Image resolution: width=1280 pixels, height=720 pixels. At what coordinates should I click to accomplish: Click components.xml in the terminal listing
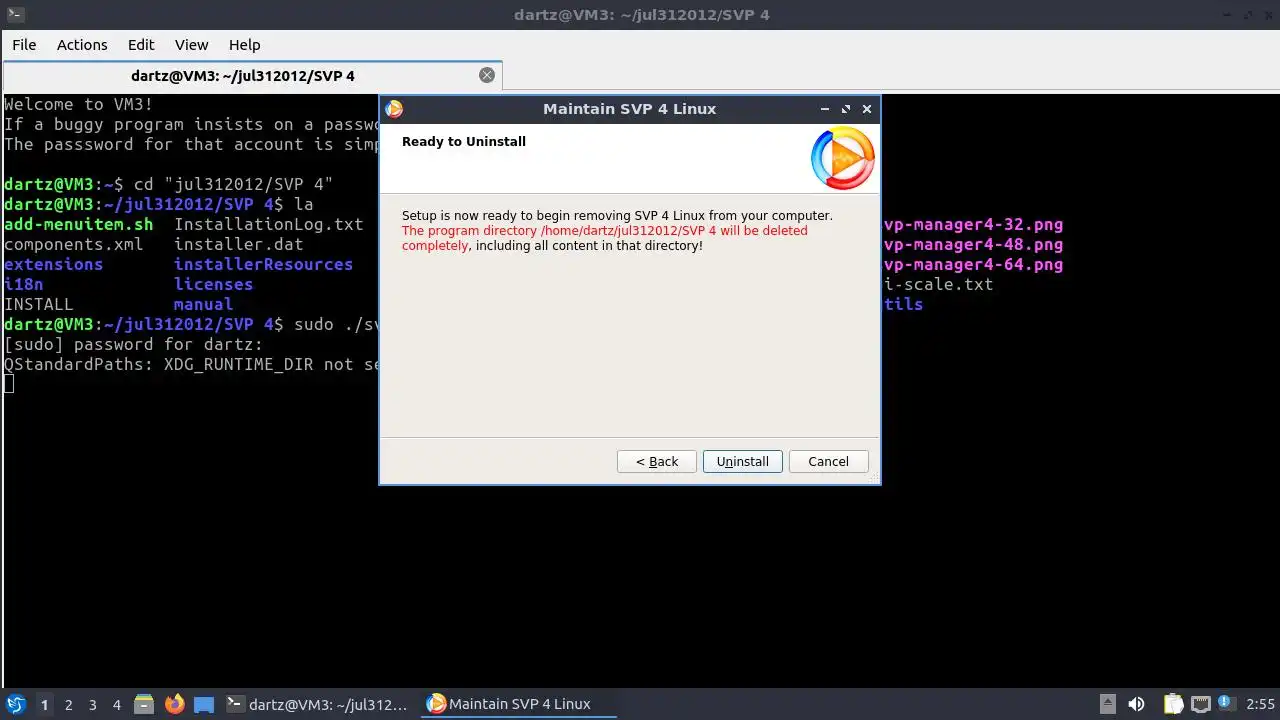[x=74, y=244]
